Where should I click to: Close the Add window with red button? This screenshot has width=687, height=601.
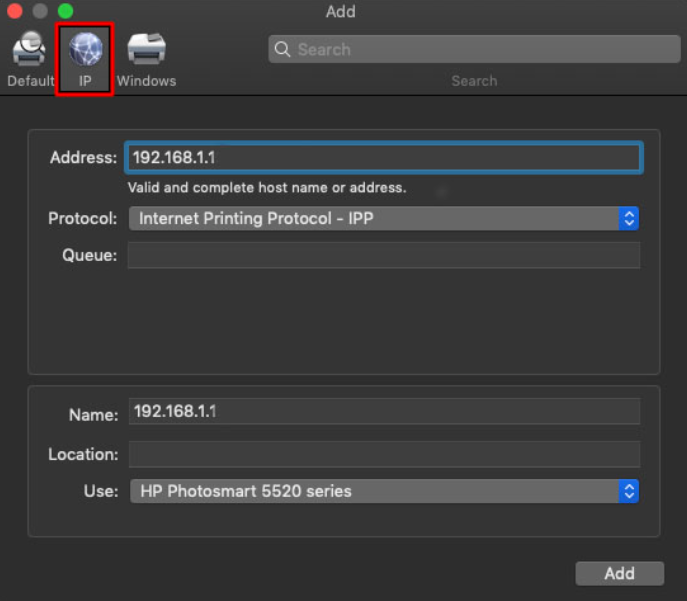coord(15,12)
